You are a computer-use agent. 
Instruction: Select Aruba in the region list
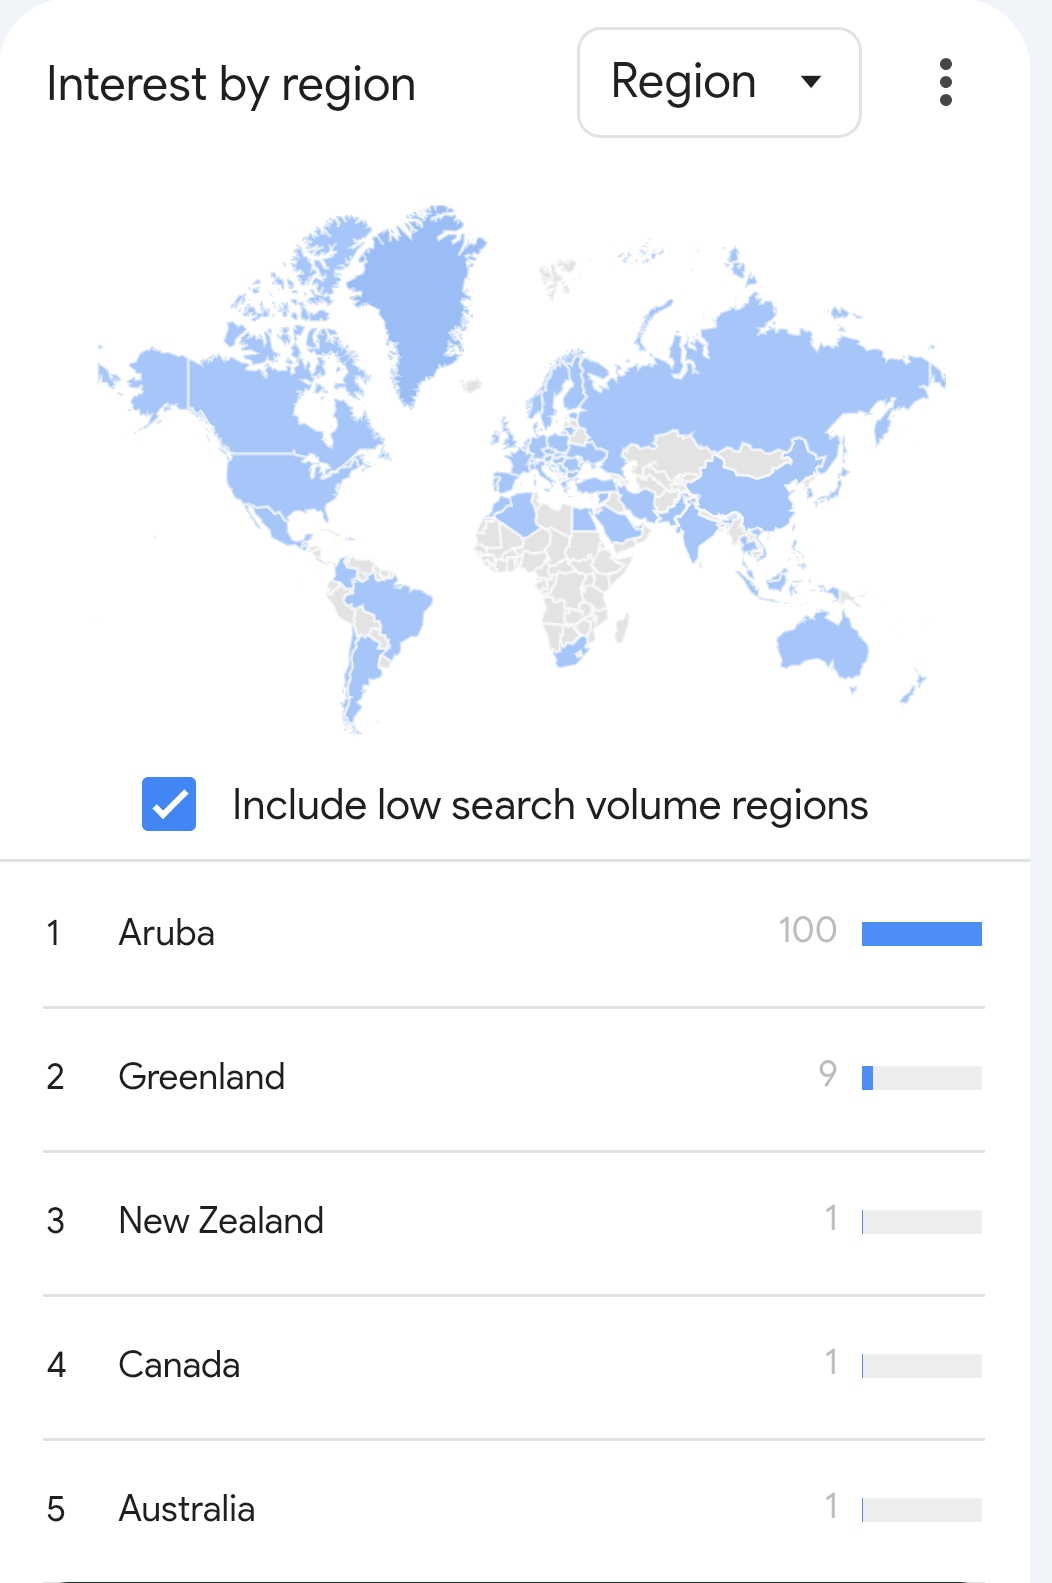coord(514,933)
